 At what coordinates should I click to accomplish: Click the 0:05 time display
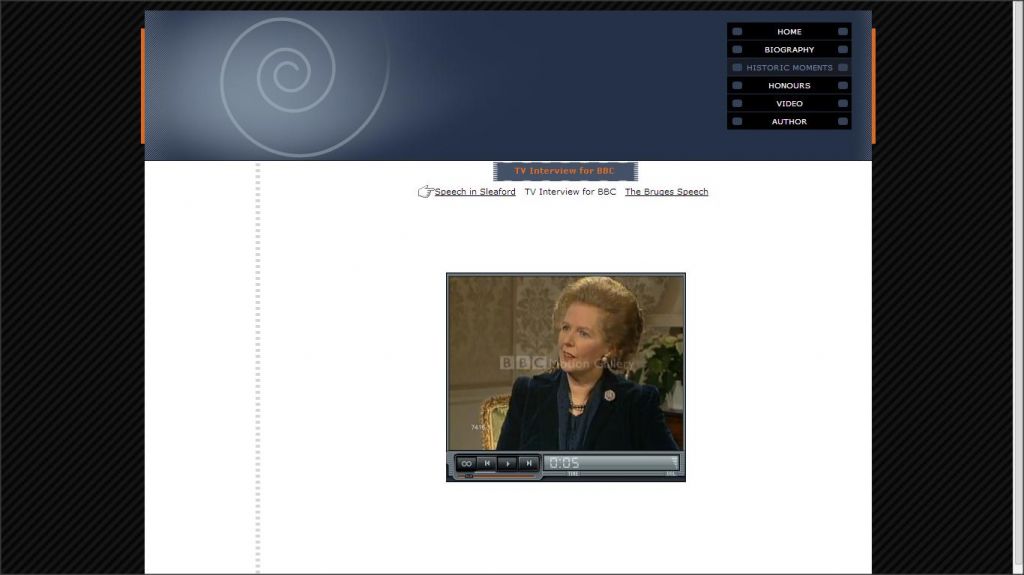[x=564, y=463]
